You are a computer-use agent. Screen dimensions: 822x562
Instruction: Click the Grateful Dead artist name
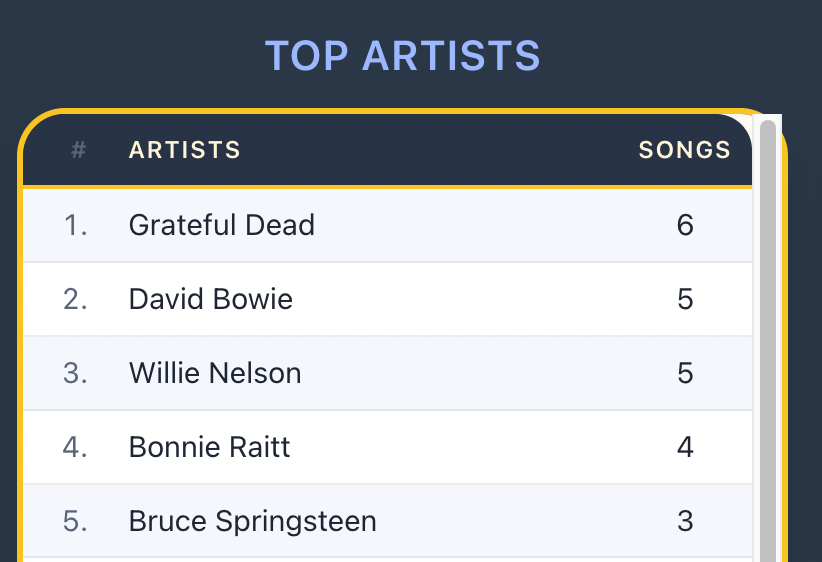pyautogui.click(x=221, y=225)
